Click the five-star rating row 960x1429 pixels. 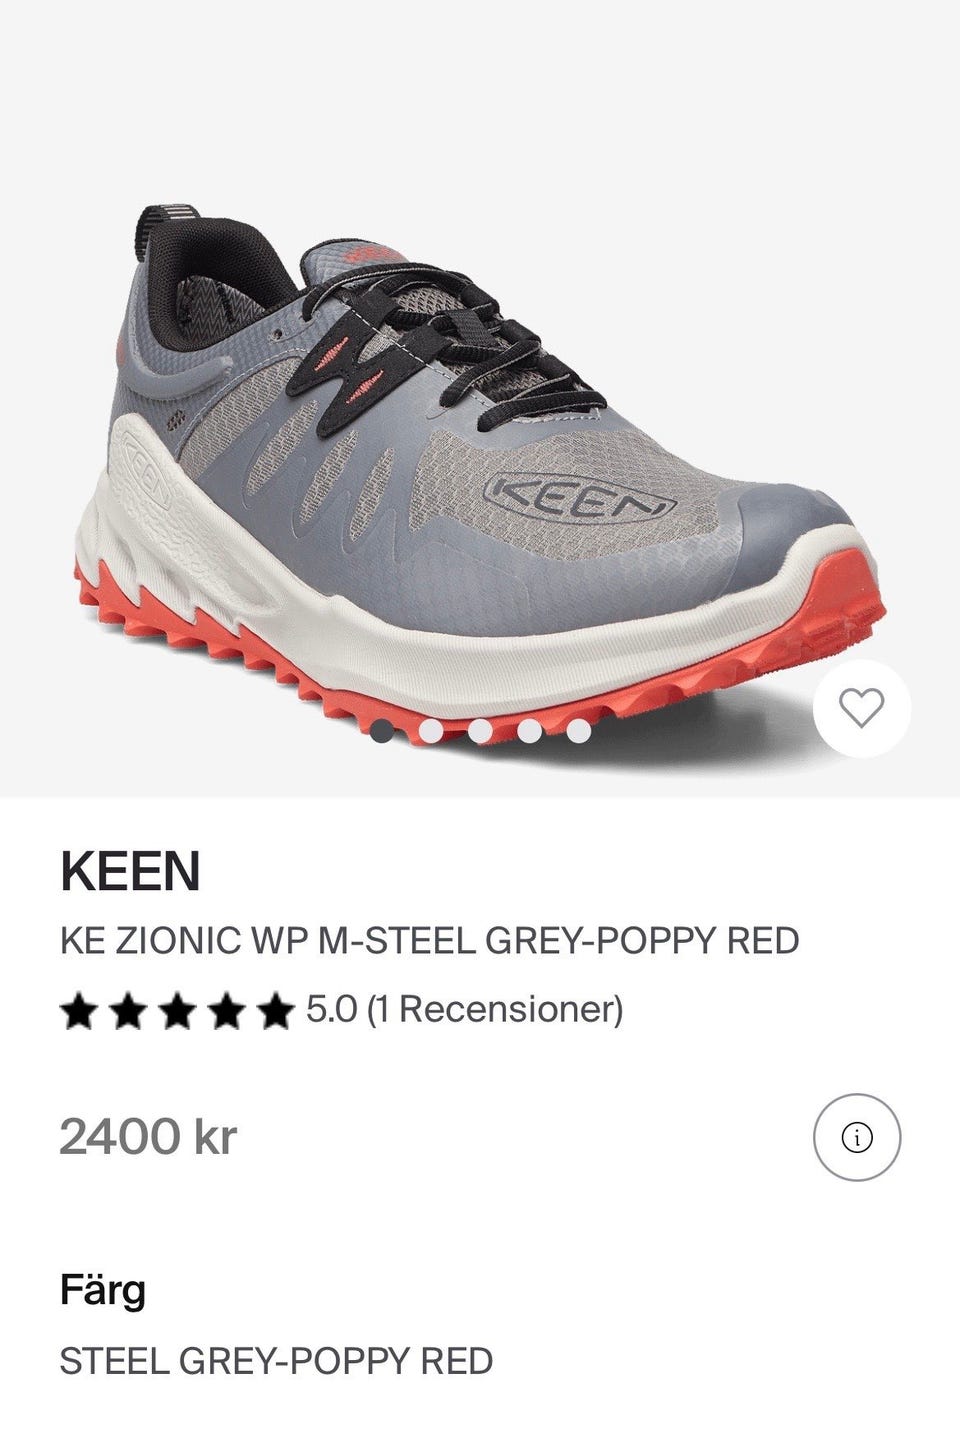point(342,1009)
